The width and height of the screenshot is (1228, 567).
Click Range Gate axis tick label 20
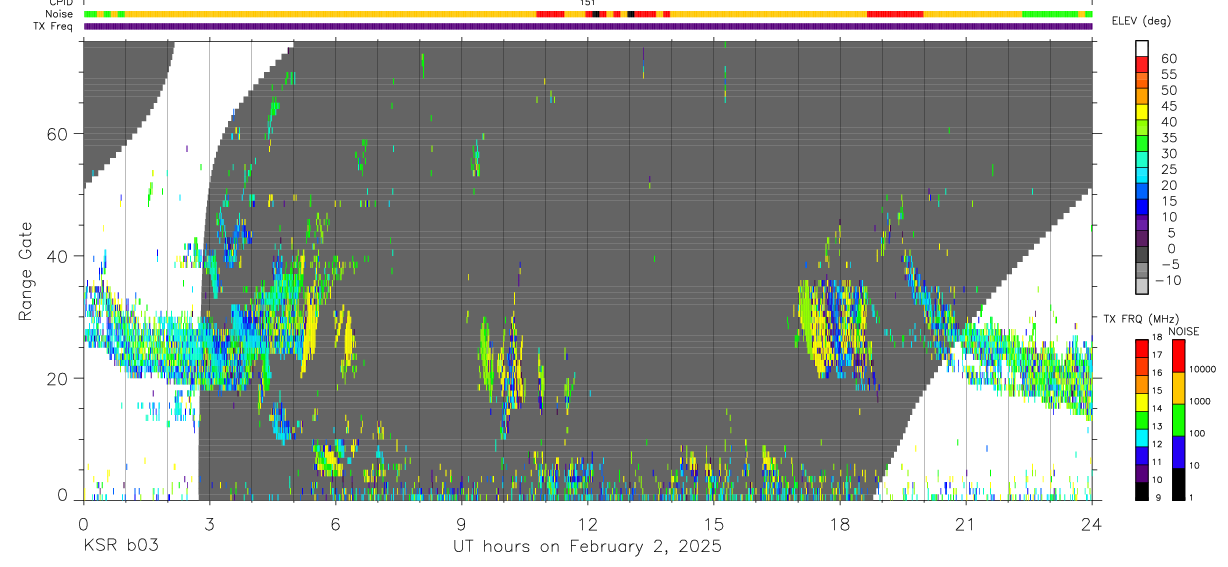(x=57, y=378)
